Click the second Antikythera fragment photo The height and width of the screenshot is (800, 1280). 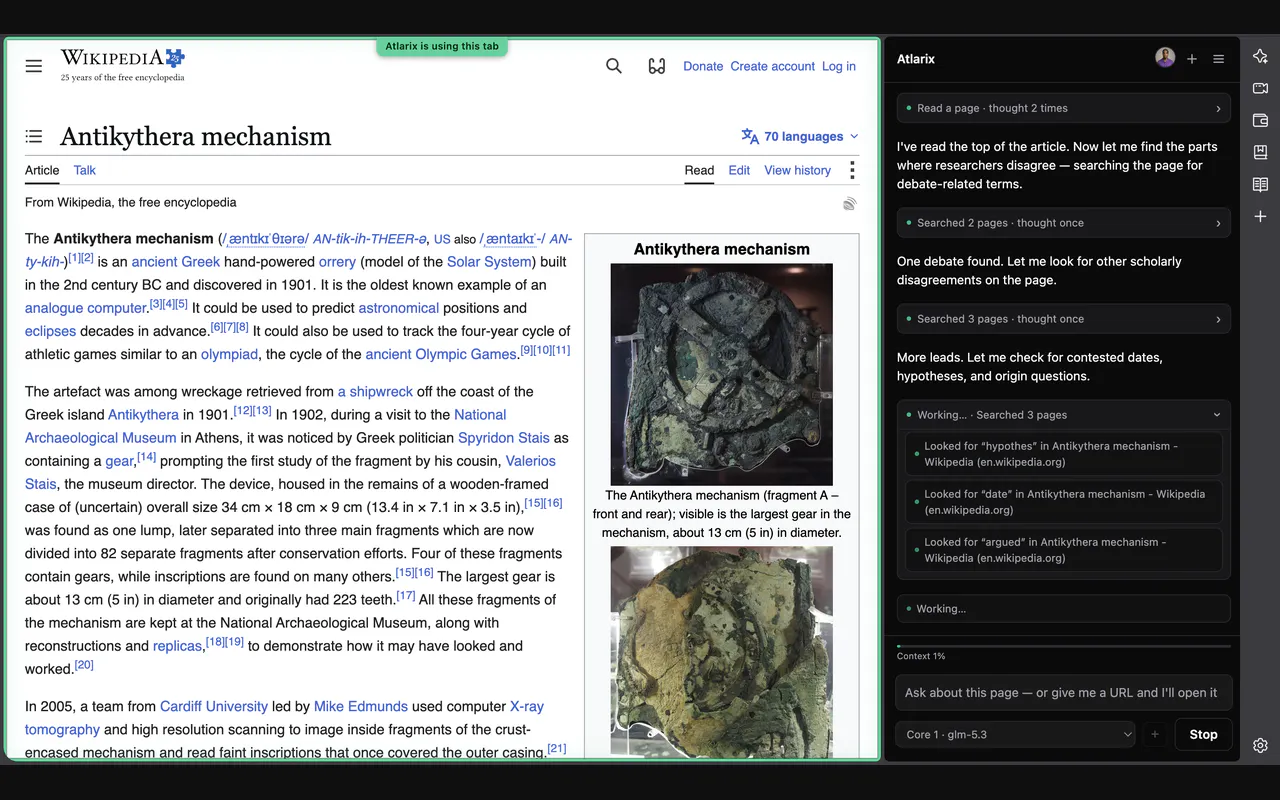tap(722, 650)
